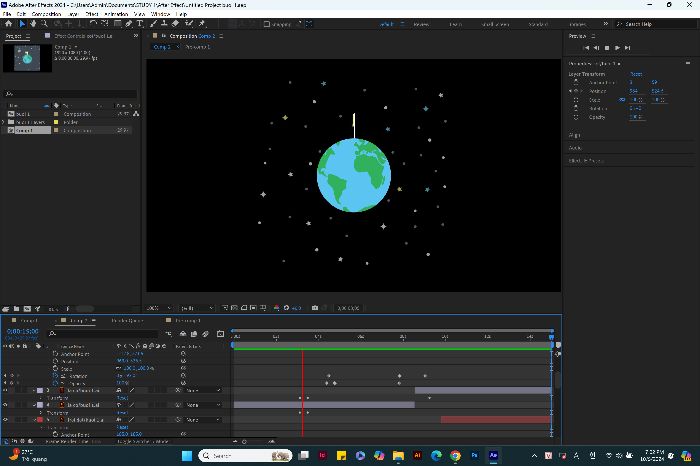Select the Rectangle shape tool
The image size is (700, 466).
(117, 24)
